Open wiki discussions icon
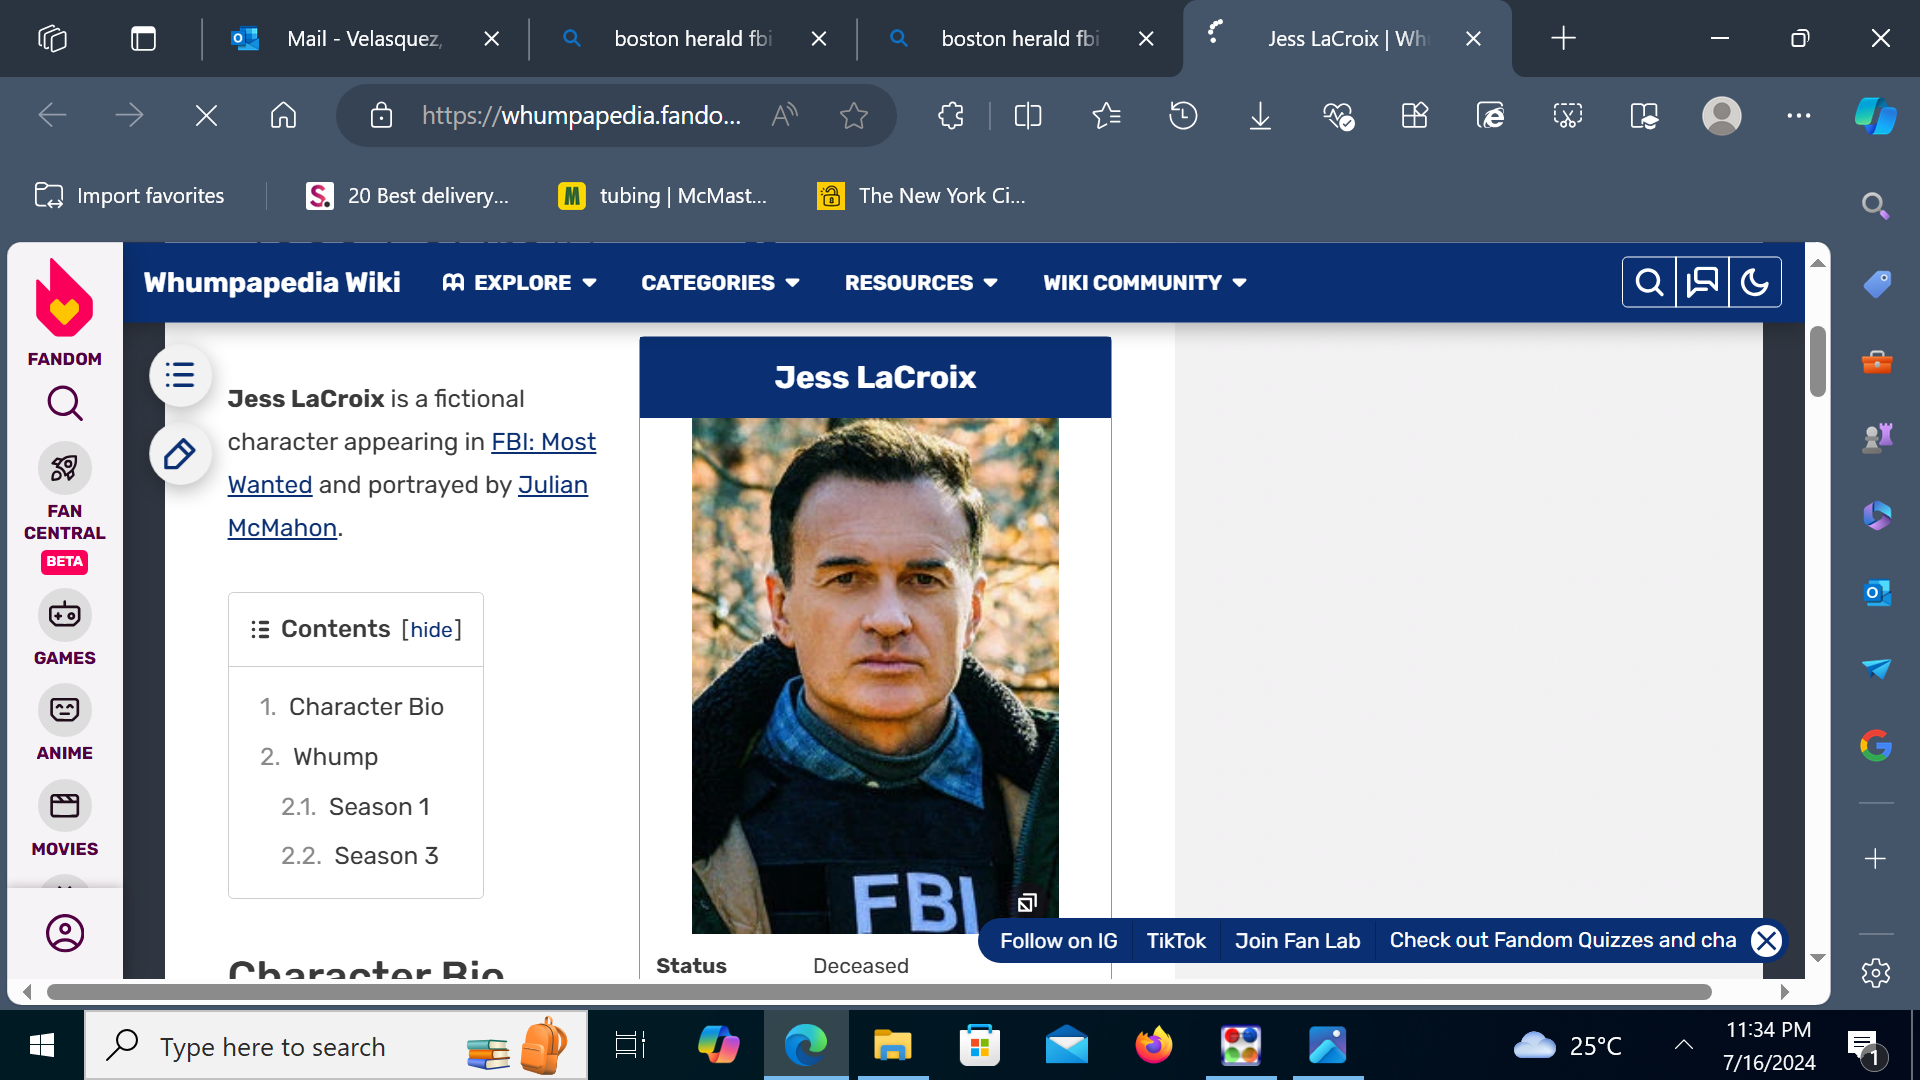The width and height of the screenshot is (1920, 1080). click(1702, 283)
